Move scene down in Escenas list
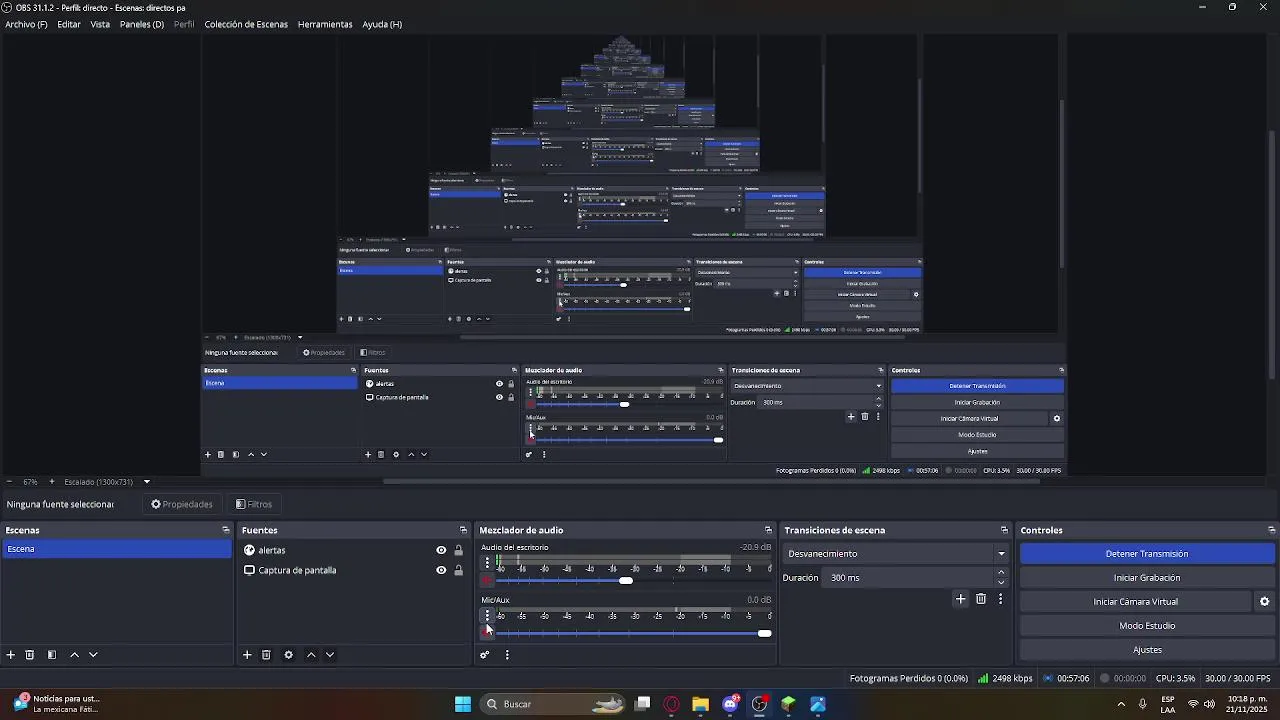Screen dimensions: 1280x720 click(x=93, y=655)
